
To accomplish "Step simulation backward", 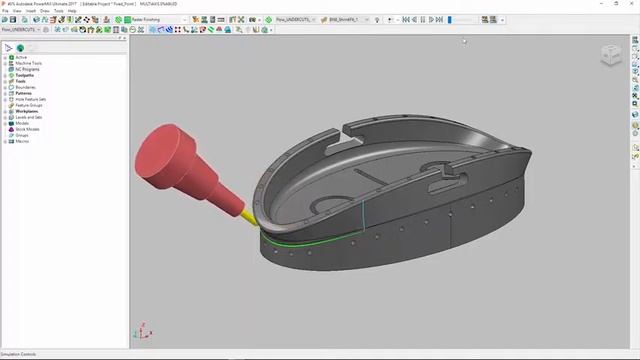I will click(x=414, y=20).
